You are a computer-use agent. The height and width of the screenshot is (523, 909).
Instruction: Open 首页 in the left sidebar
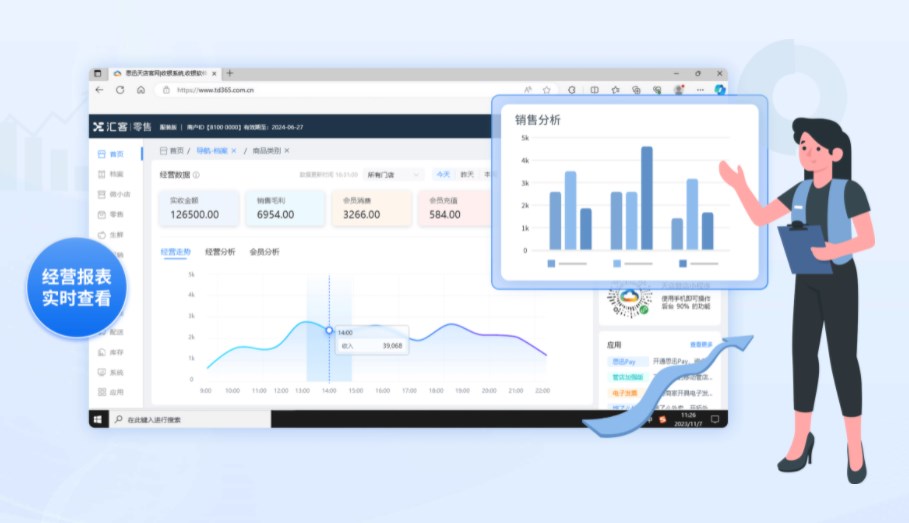(111, 154)
